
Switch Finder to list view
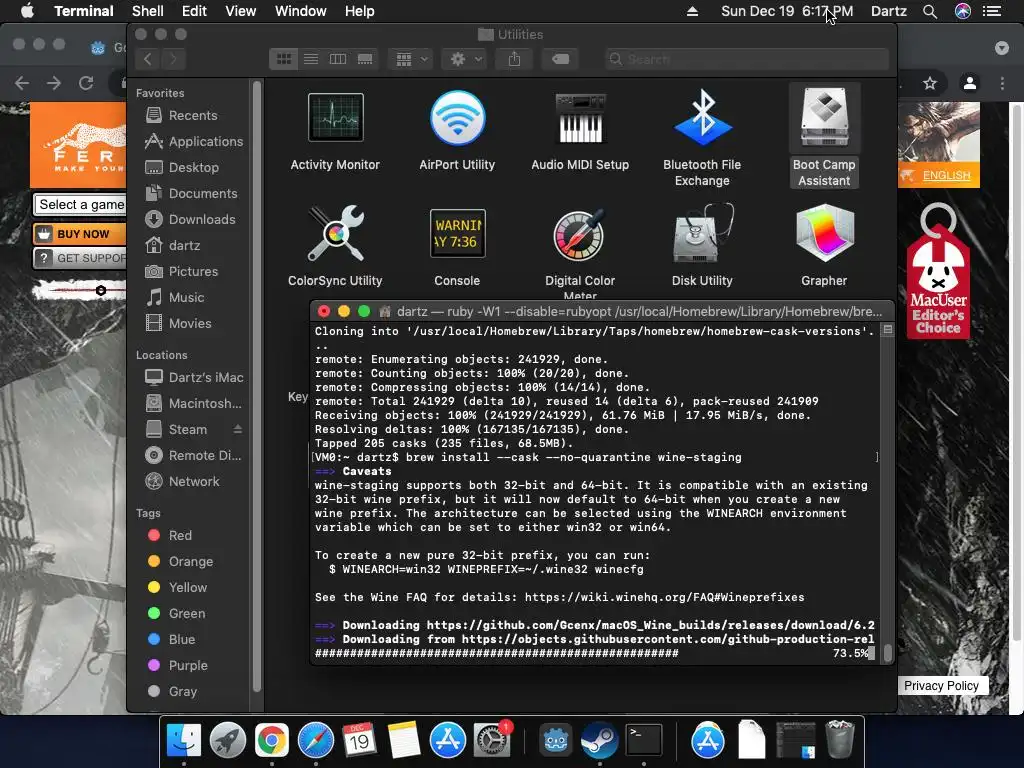click(311, 59)
